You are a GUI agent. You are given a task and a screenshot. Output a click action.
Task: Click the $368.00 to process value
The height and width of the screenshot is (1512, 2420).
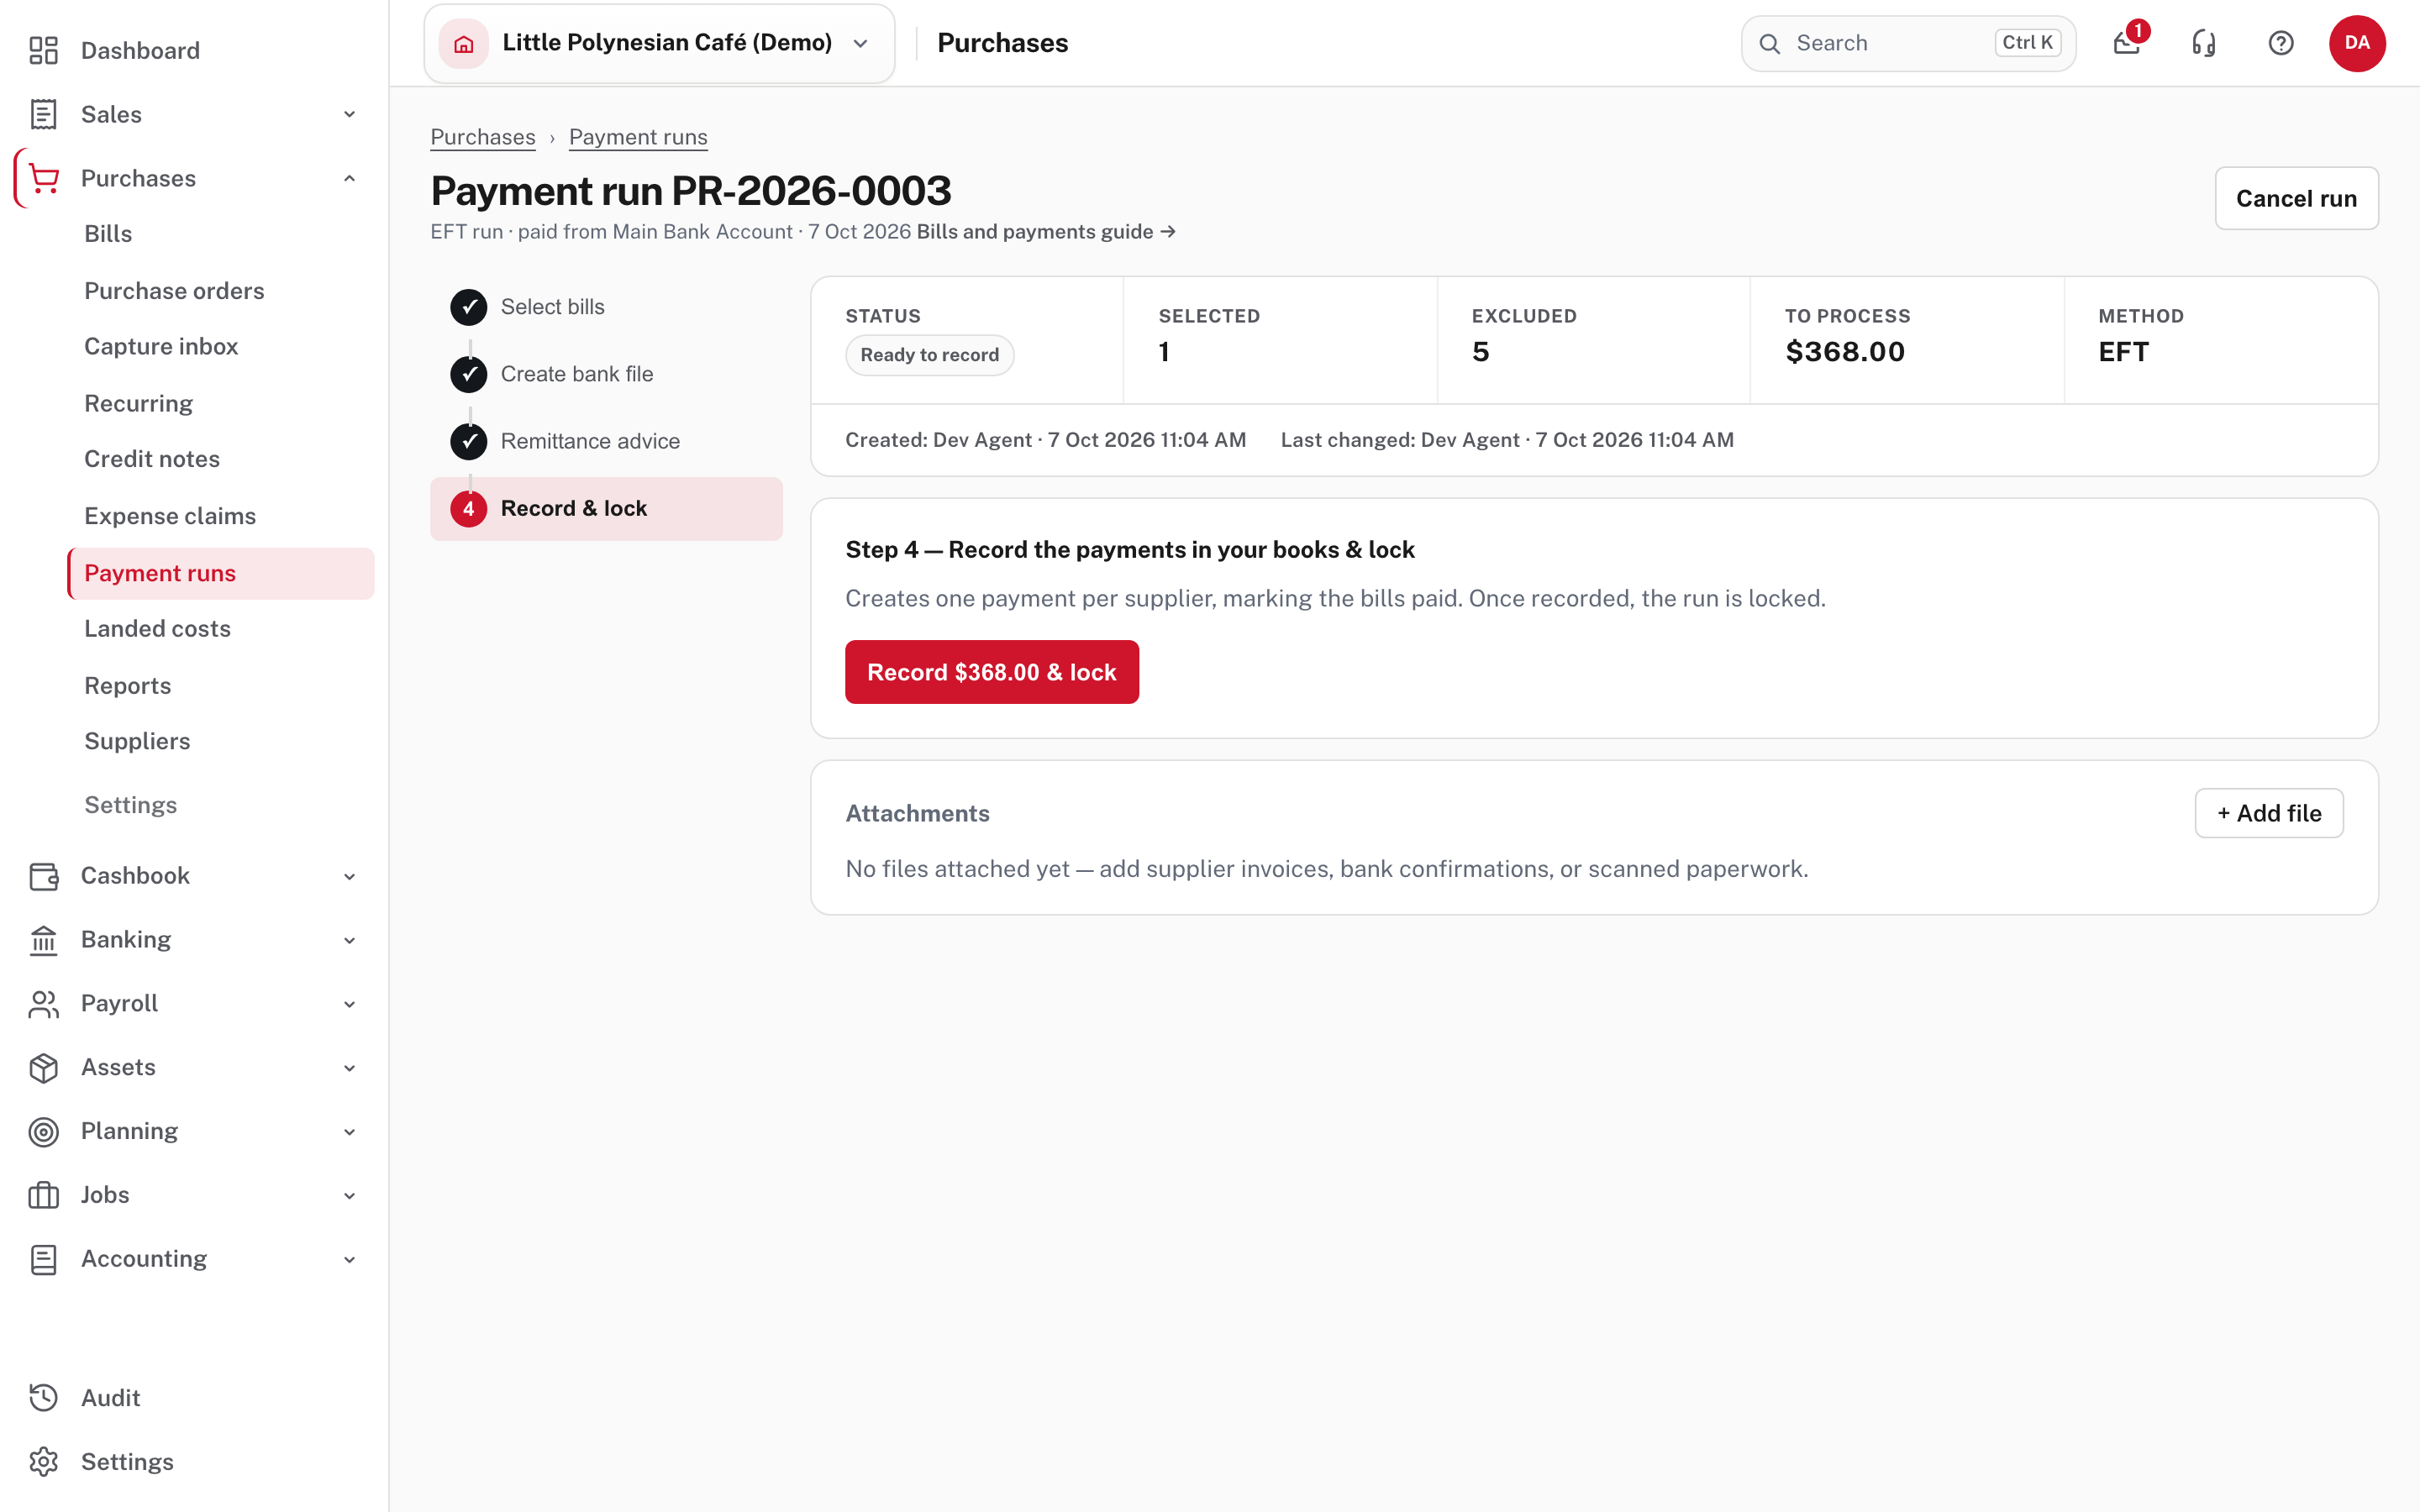1845,352
